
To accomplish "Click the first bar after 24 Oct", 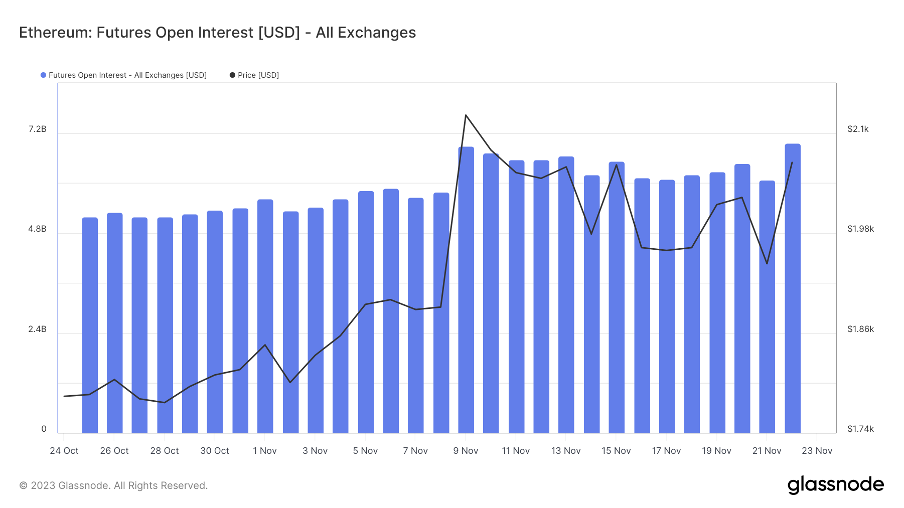I will coord(90,325).
